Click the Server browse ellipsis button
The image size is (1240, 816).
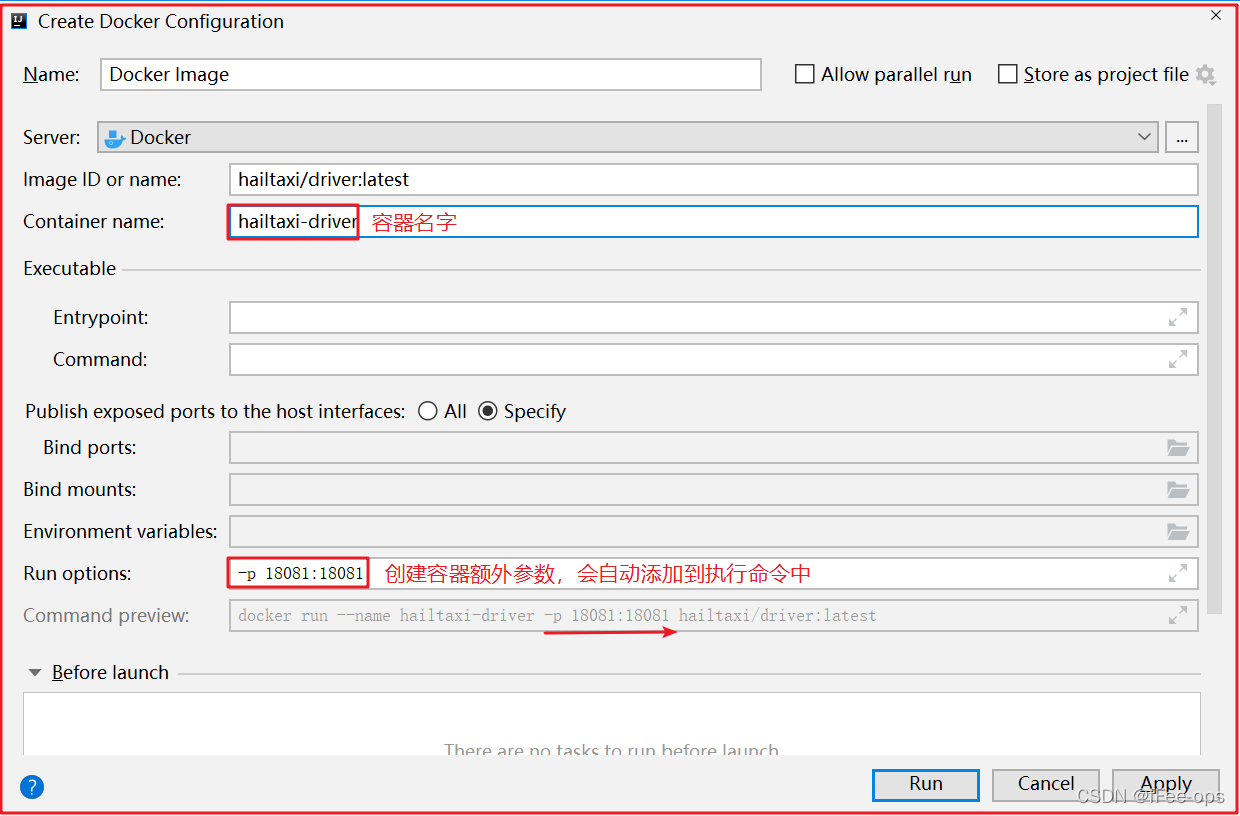[x=1182, y=137]
